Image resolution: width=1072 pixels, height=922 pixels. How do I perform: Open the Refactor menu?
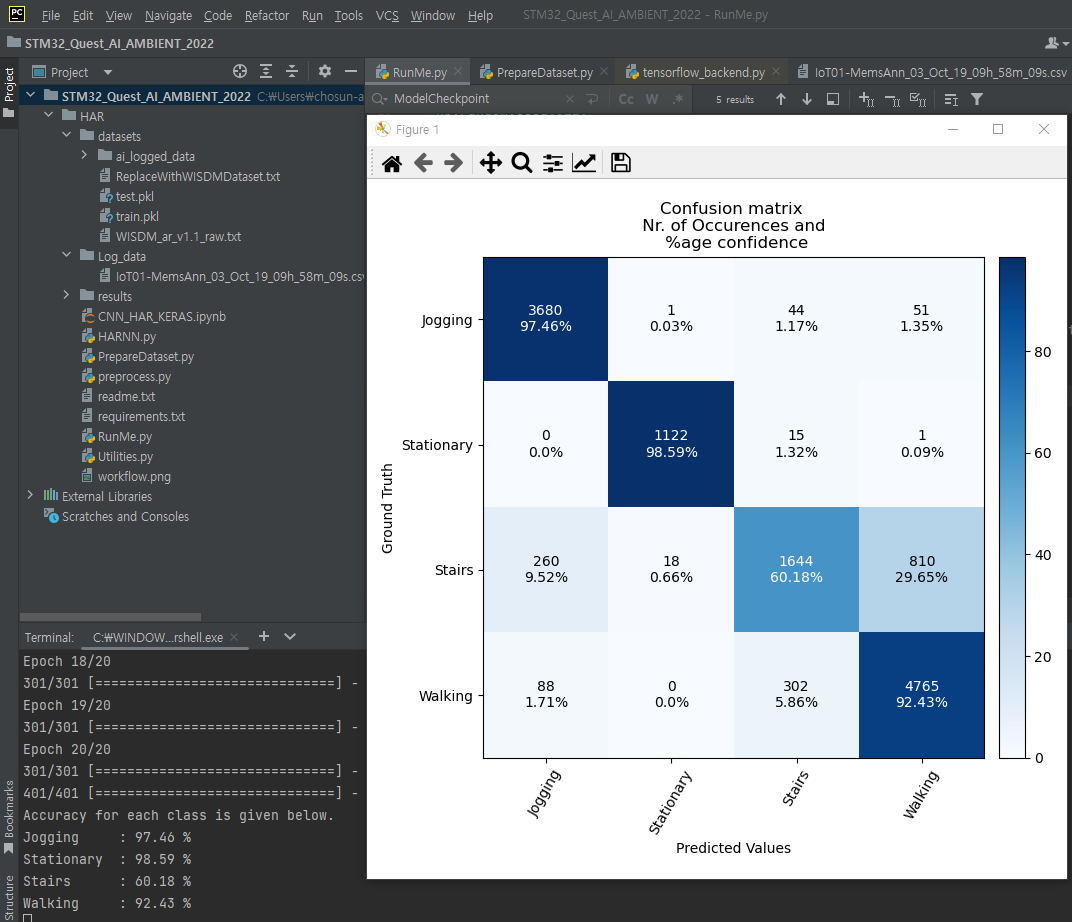pos(266,16)
